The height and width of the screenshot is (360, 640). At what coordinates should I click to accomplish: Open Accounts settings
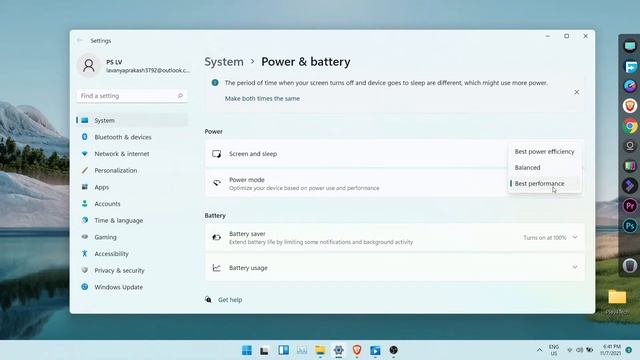coord(132,204)
